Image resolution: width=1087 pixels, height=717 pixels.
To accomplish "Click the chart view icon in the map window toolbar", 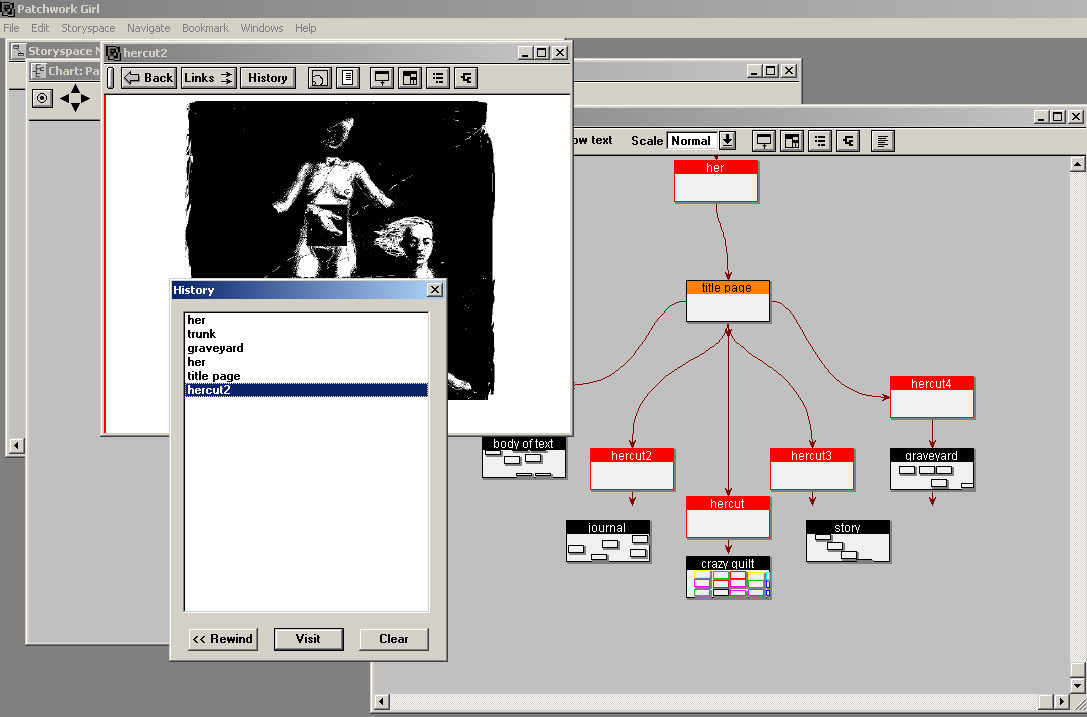I will pos(848,141).
